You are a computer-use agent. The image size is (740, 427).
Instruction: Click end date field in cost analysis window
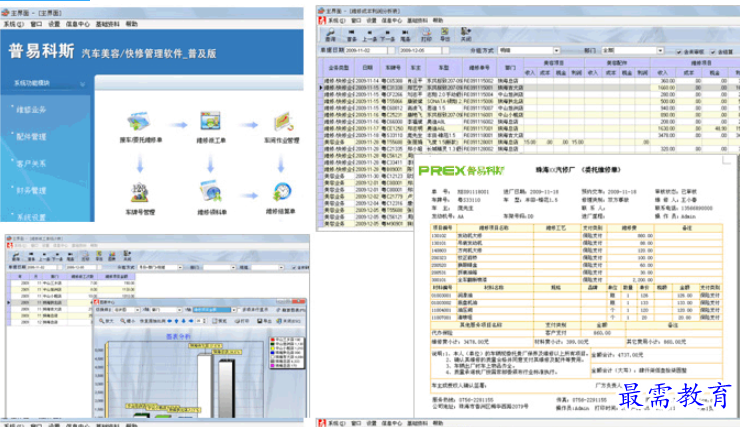420,50
